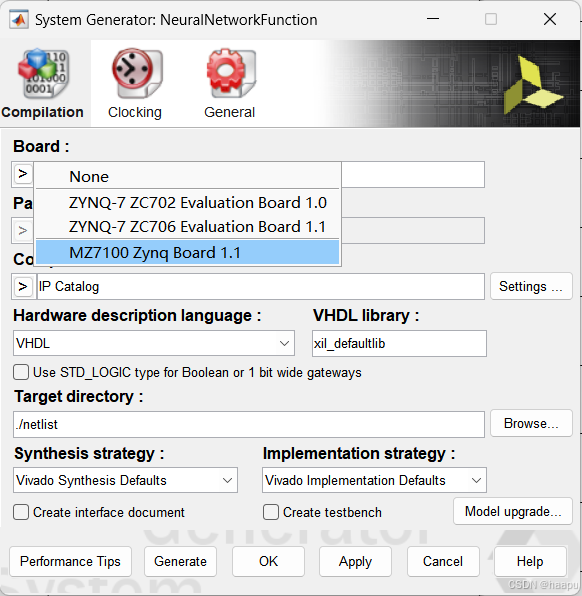Image resolution: width=582 pixels, height=596 pixels.
Task: Switch to the General tab
Action: (230, 84)
